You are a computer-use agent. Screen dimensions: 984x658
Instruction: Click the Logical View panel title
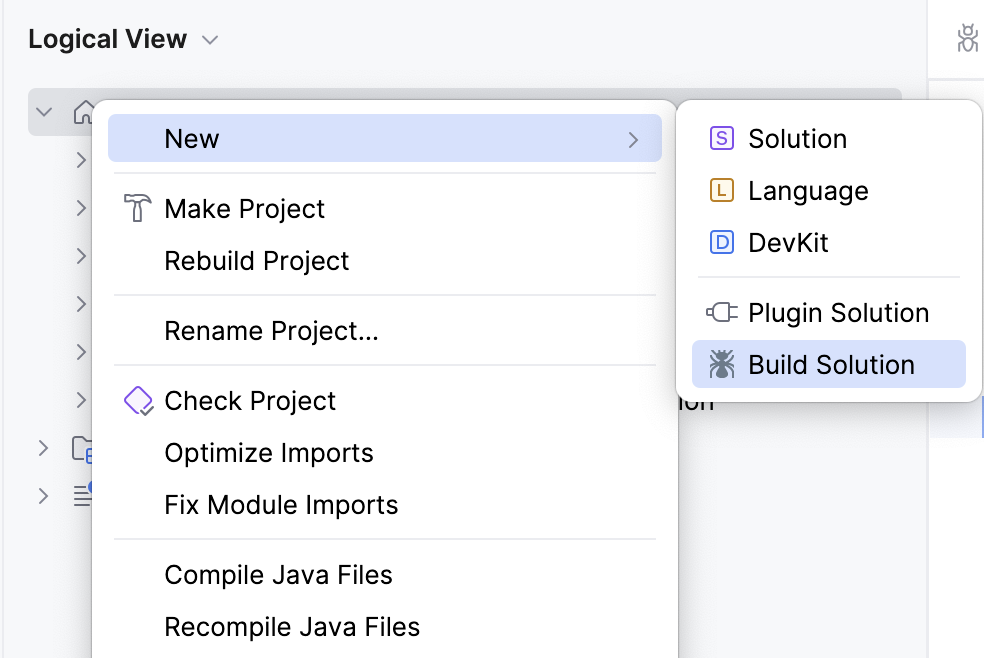point(107,39)
